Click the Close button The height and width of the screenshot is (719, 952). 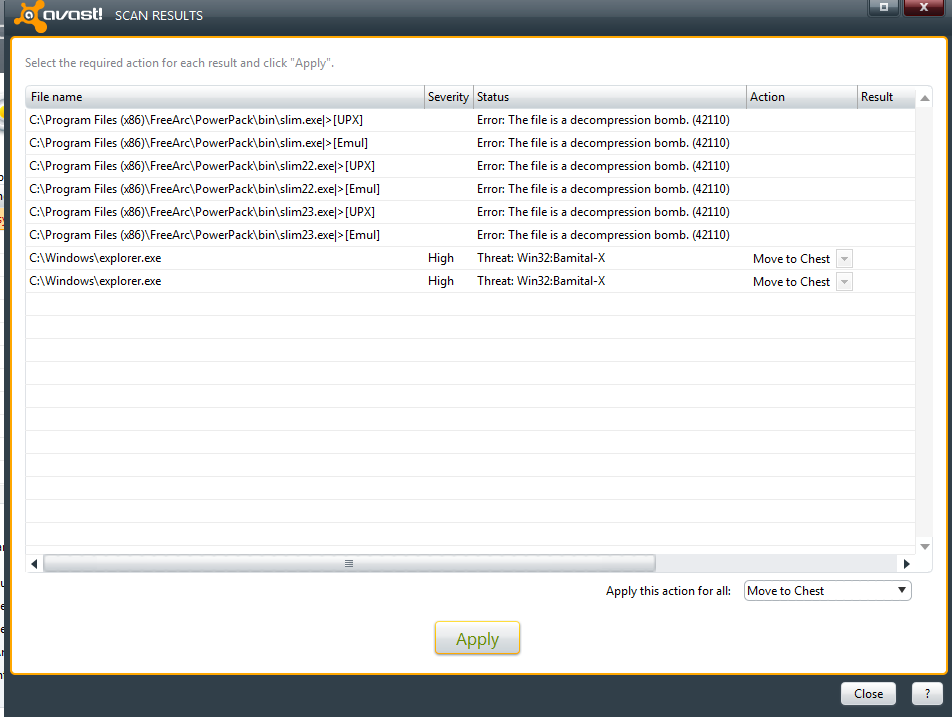(x=868, y=693)
